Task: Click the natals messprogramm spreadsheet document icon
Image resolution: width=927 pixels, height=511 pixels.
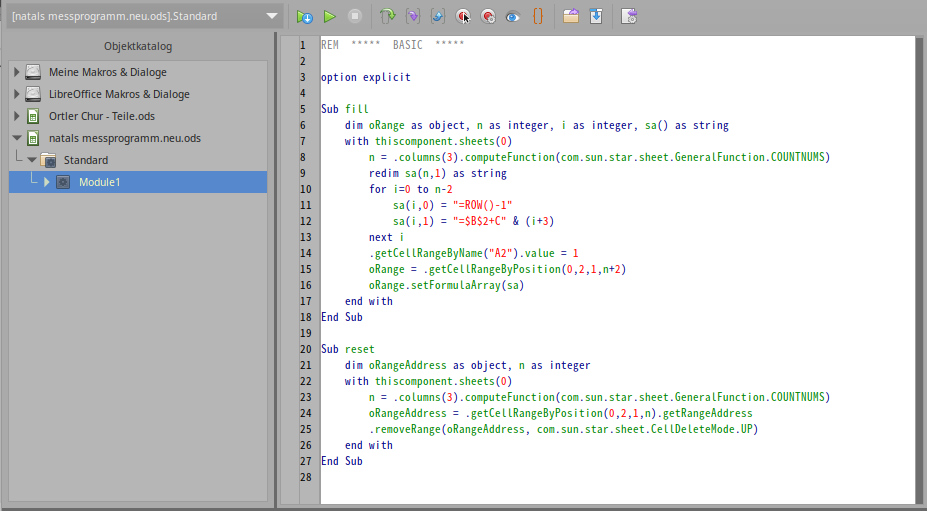Action: 33,138
